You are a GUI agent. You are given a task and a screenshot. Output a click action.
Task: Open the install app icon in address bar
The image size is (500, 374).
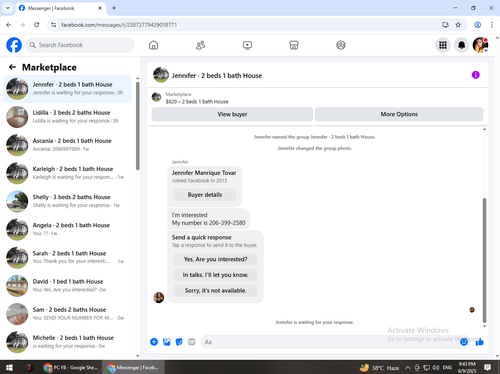click(x=445, y=25)
